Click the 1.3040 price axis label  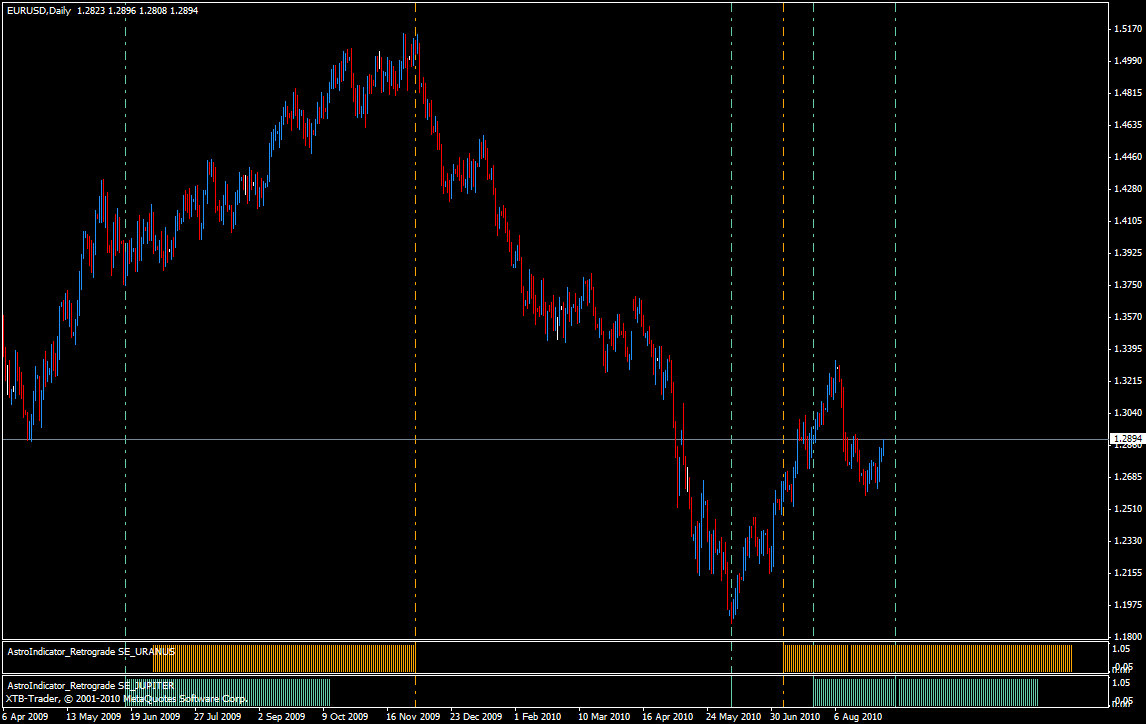click(1128, 413)
